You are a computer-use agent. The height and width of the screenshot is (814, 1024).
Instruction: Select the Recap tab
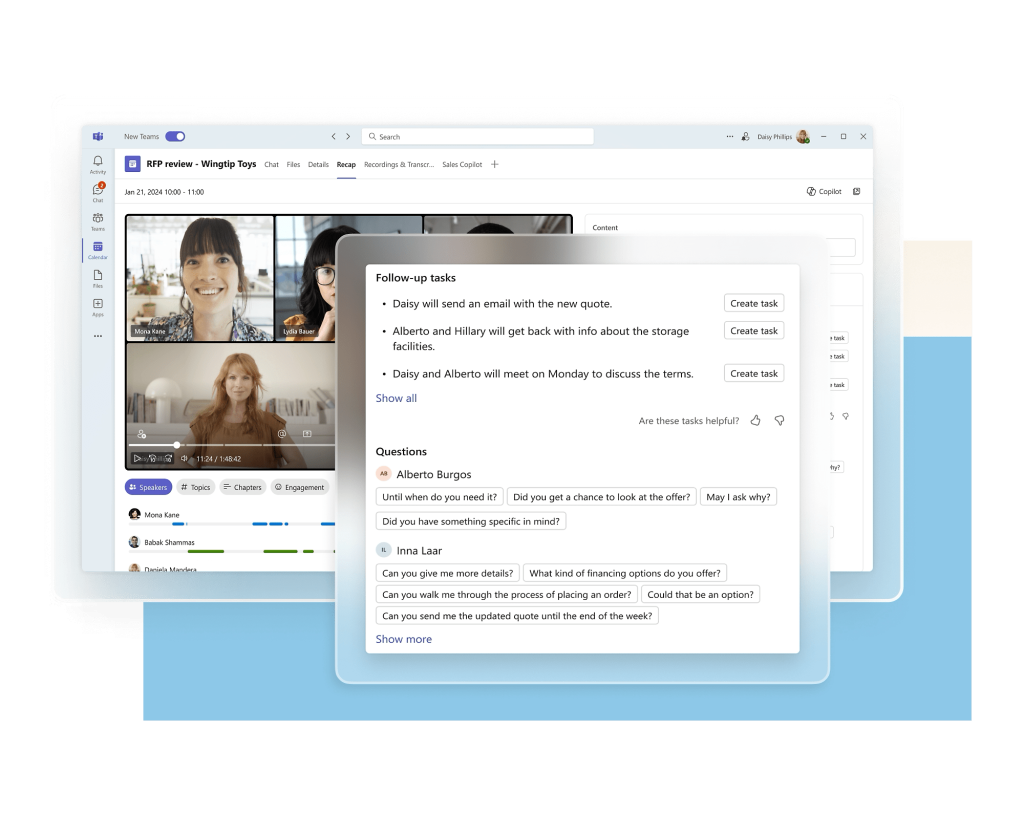[346, 165]
